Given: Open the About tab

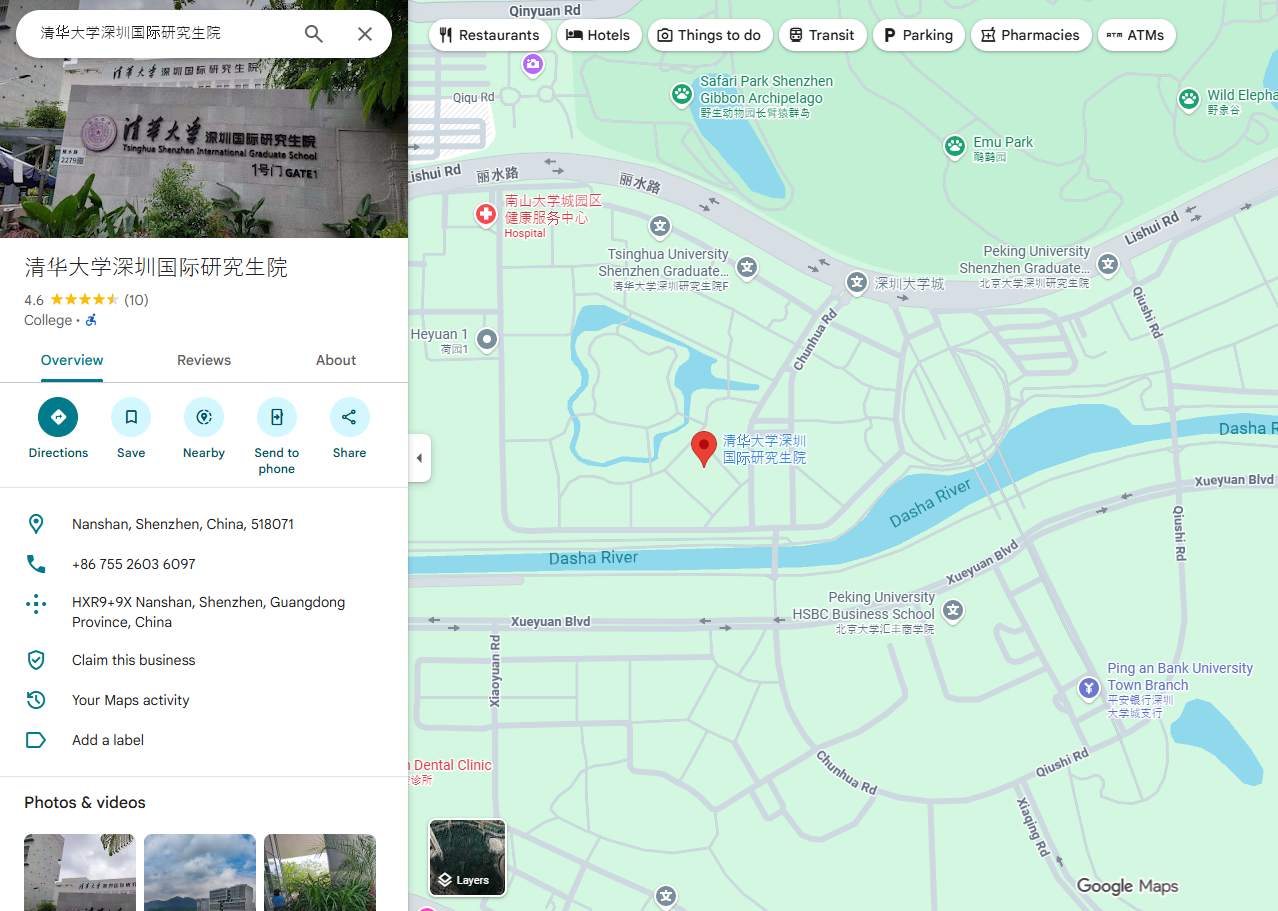Looking at the screenshot, I should coord(335,360).
